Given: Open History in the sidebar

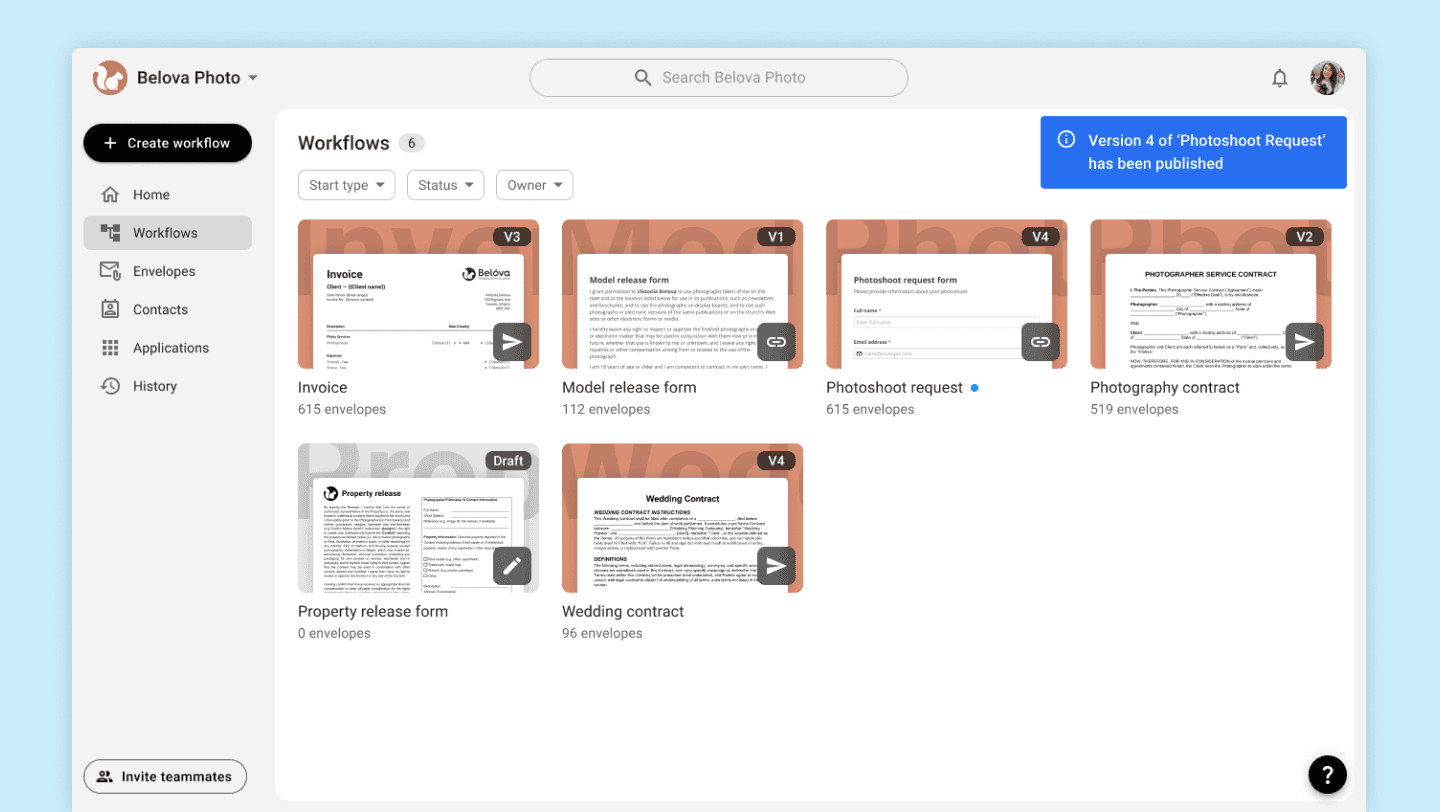Looking at the screenshot, I should (x=167, y=386).
